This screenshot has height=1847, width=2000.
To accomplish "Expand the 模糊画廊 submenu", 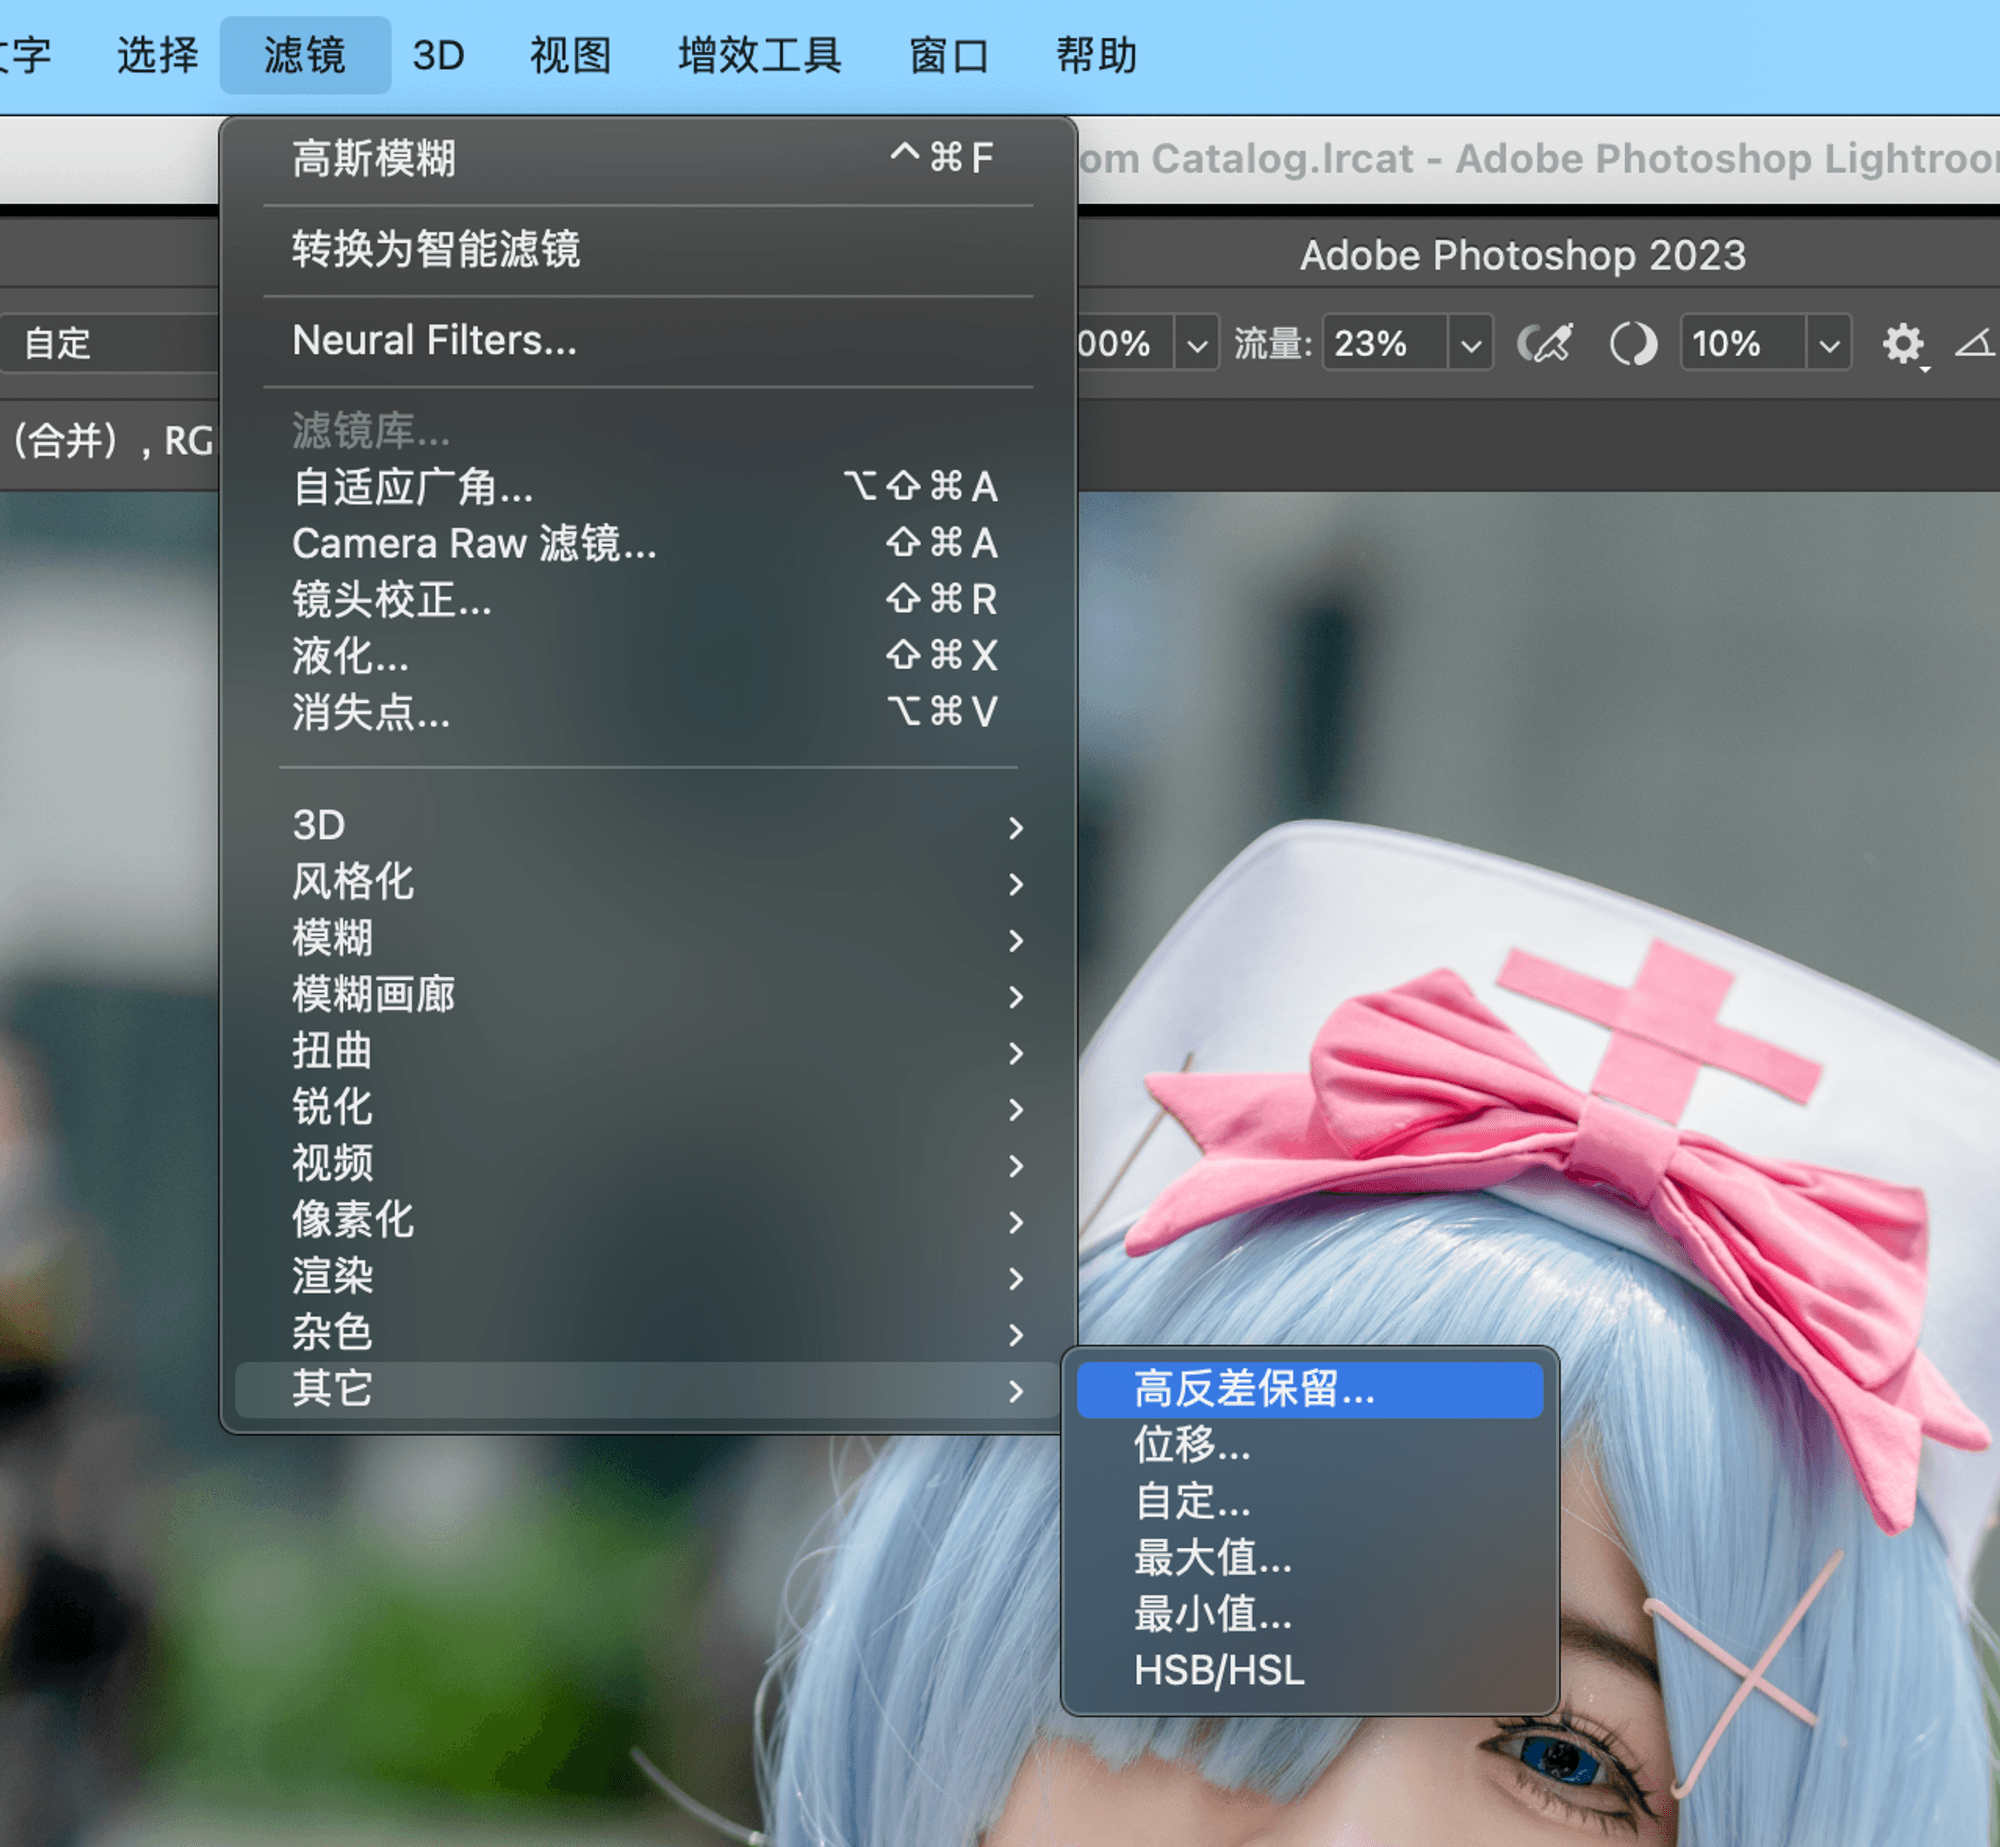I will 647,994.
